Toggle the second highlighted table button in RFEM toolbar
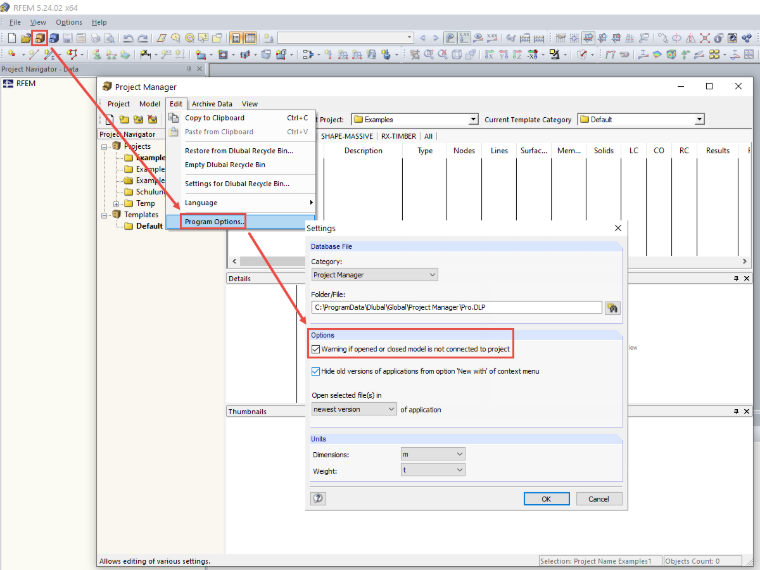The height and width of the screenshot is (570, 760). tap(250, 38)
